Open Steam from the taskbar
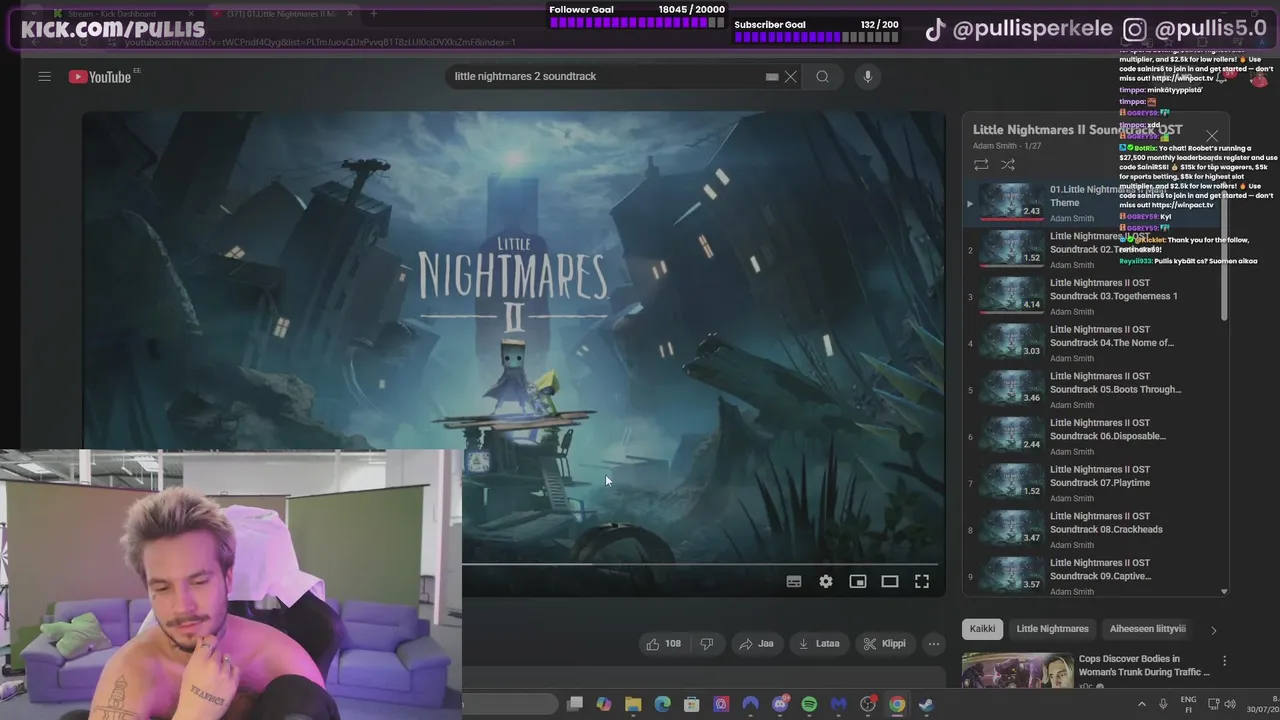Image resolution: width=1280 pixels, height=720 pixels. click(x=926, y=704)
